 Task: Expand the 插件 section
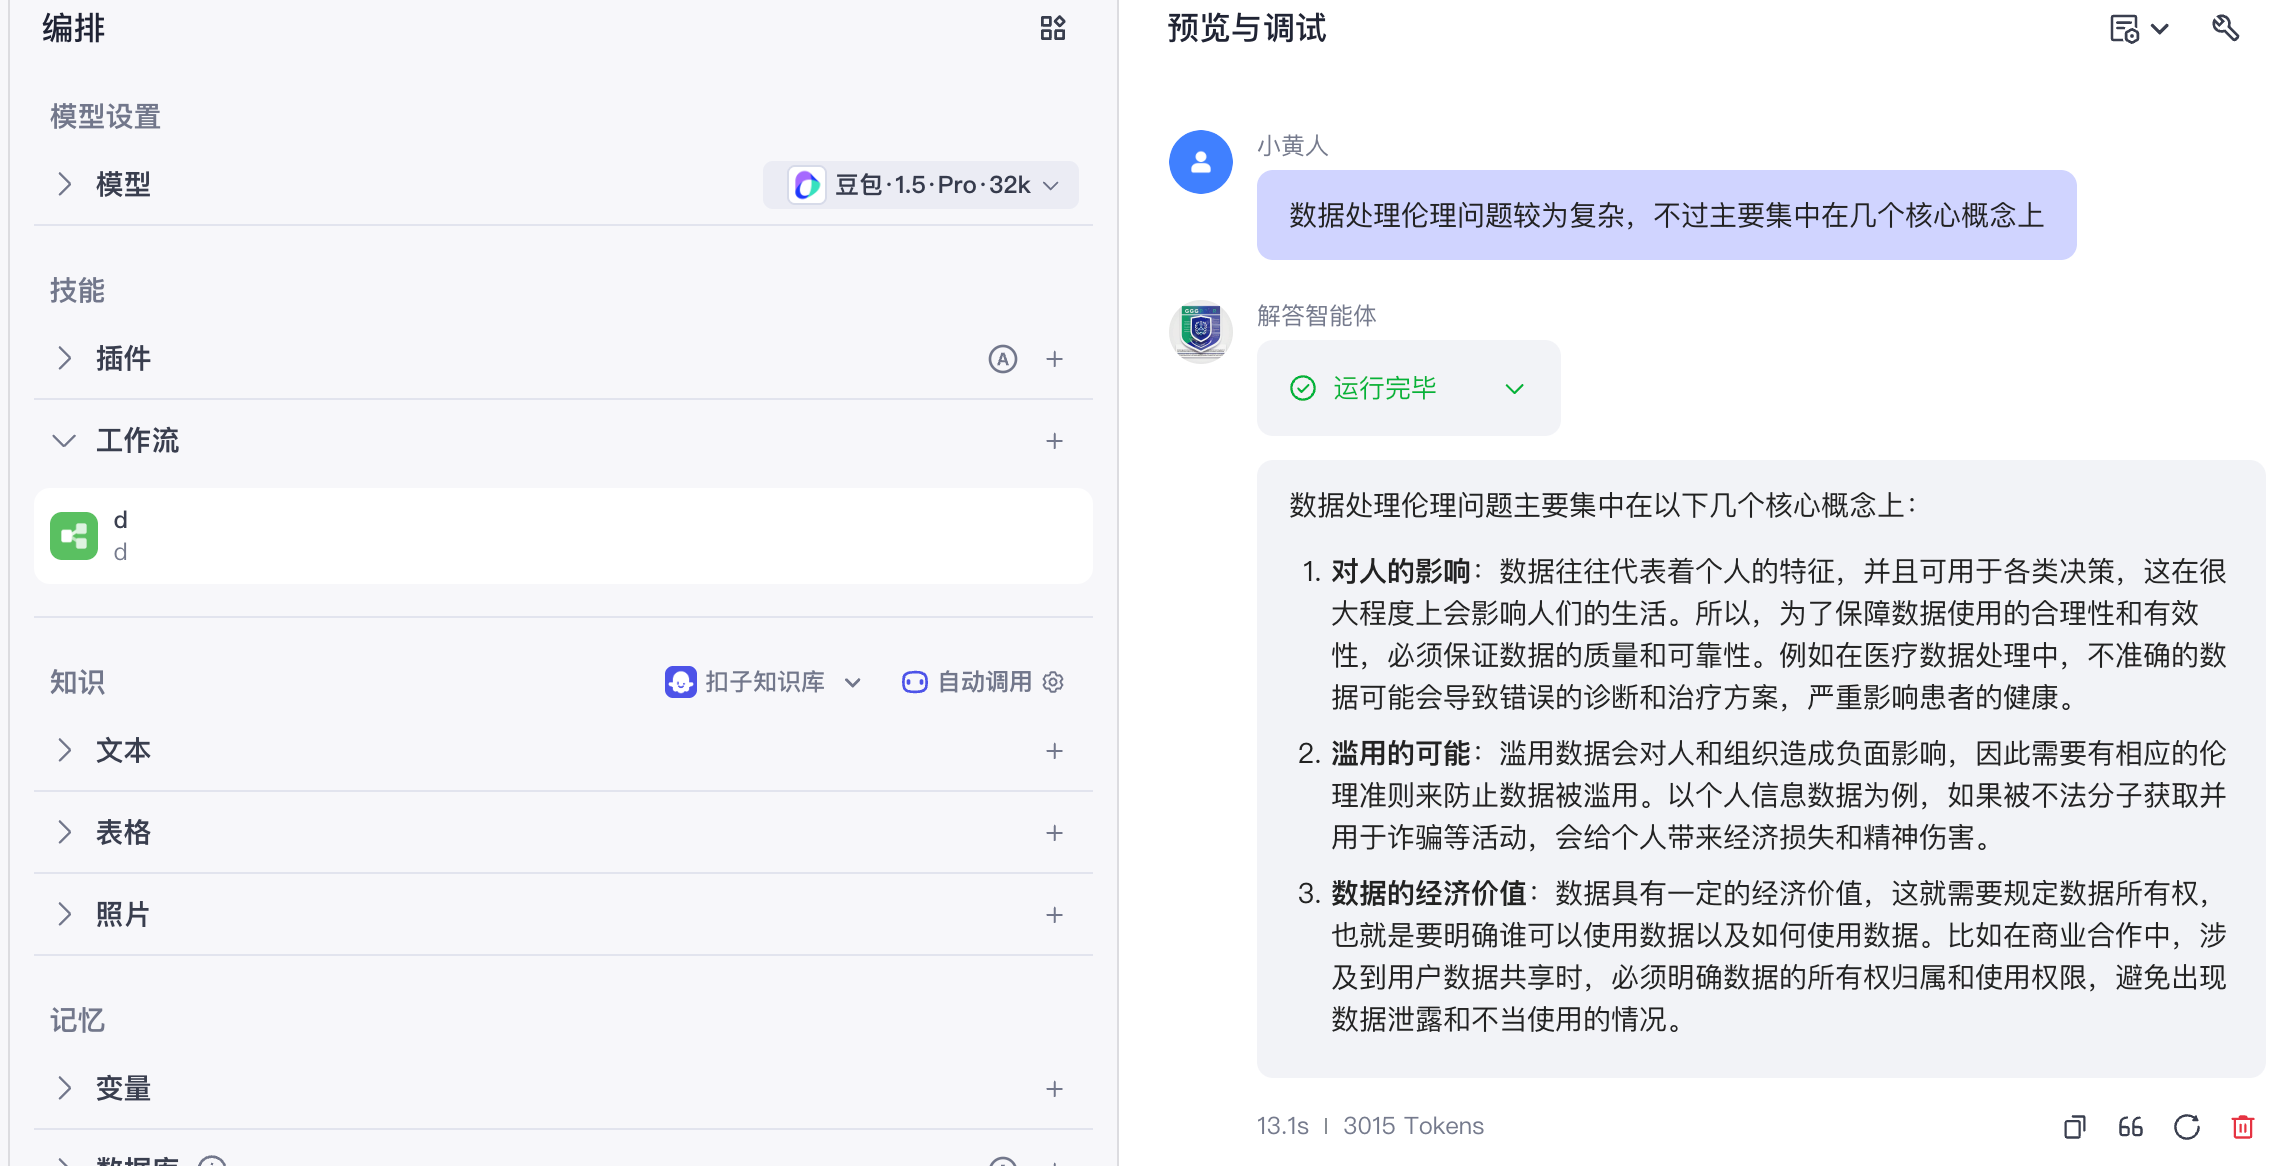click(x=64, y=359)
